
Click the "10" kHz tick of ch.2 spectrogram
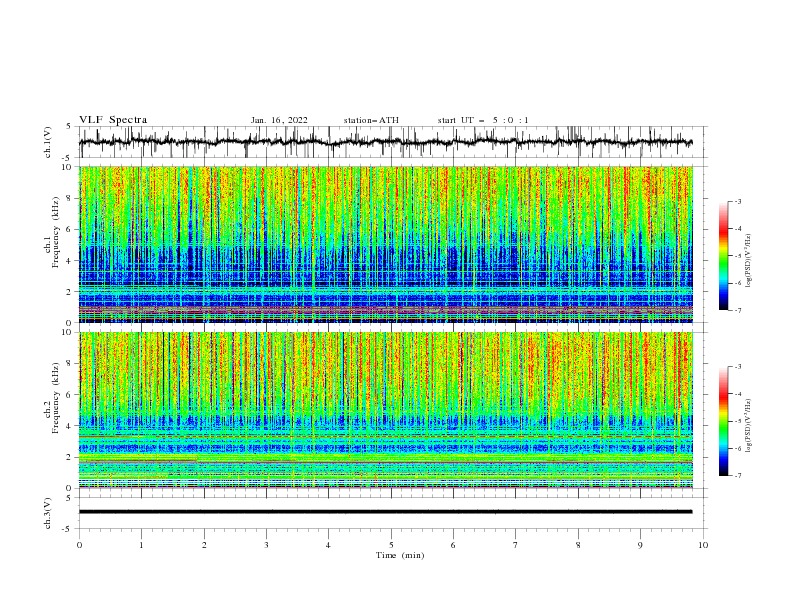tap(68, 332)
